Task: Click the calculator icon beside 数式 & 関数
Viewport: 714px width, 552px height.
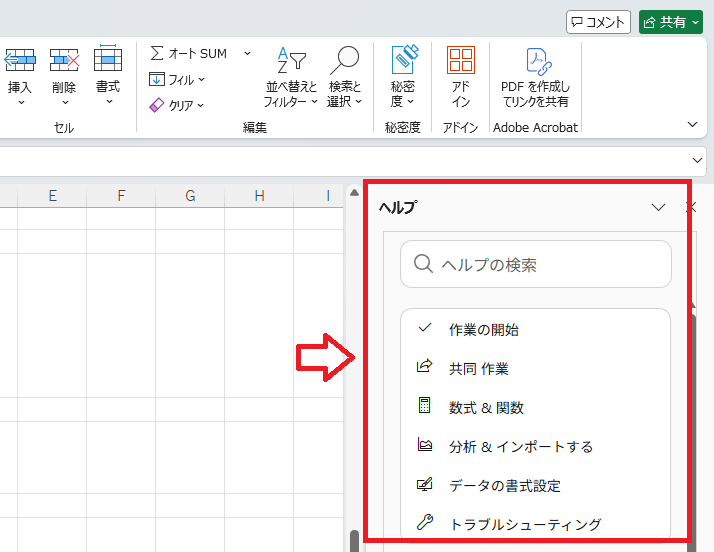Action: click(424, 404)
